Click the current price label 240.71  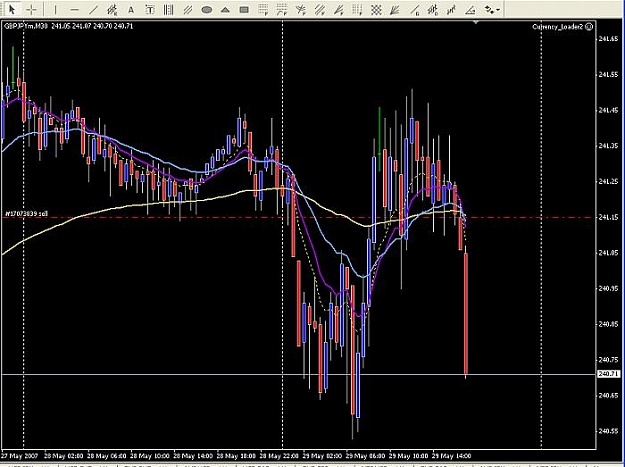tap(609, 374)
